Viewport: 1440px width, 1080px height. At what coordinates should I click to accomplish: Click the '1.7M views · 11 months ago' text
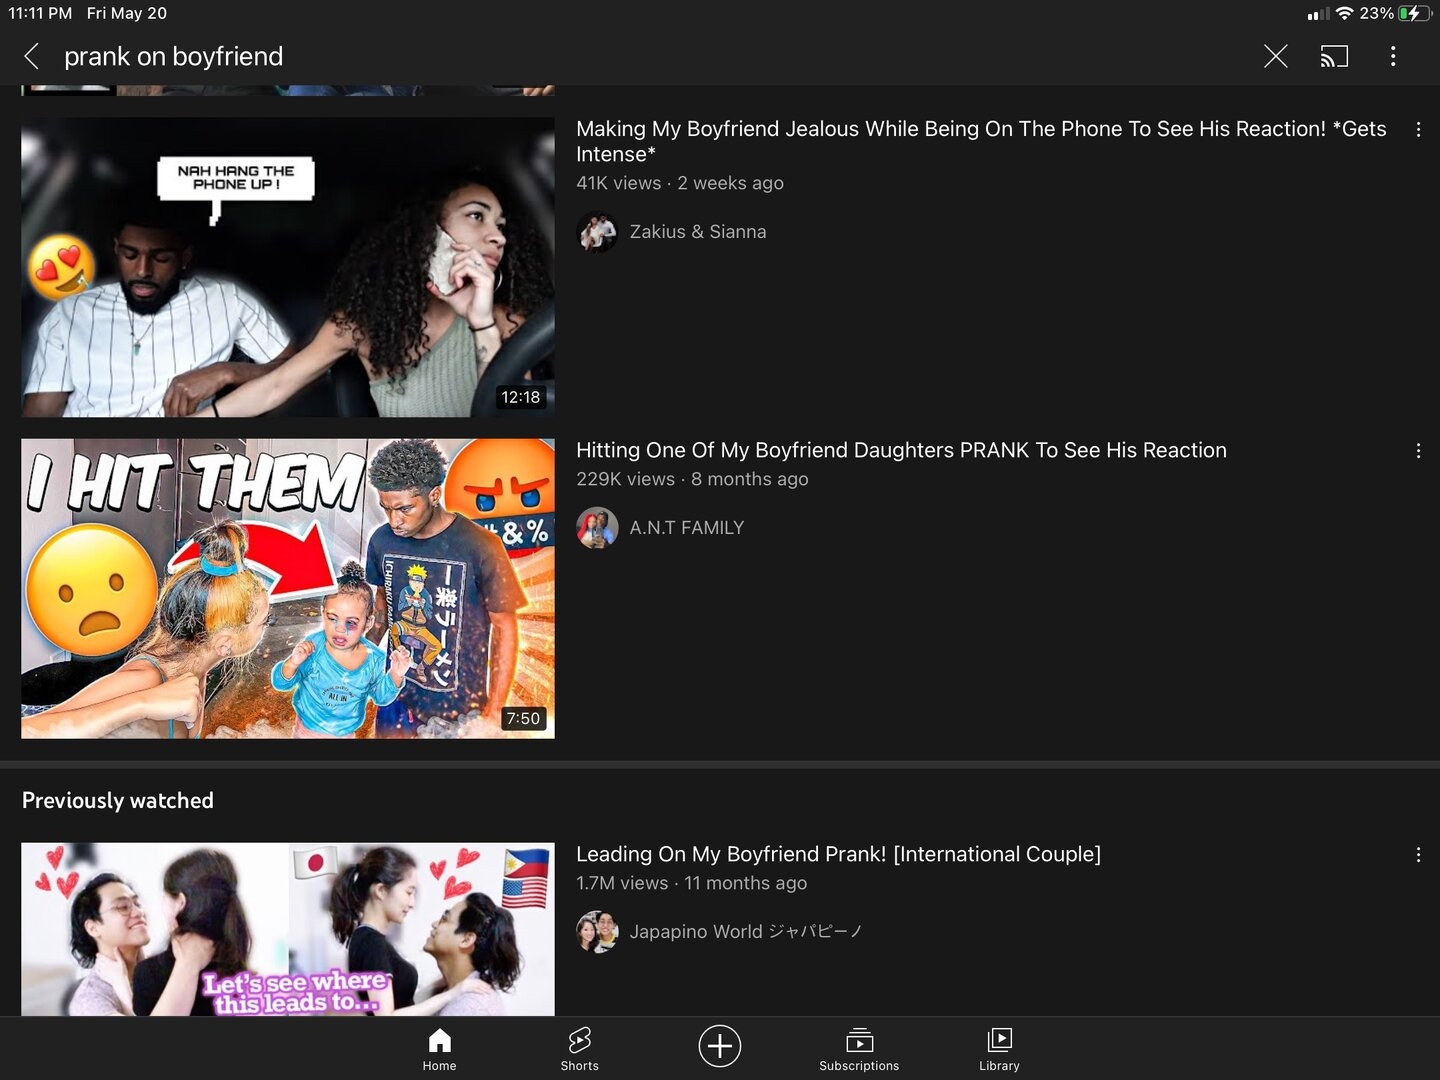(x=691, y=883)
